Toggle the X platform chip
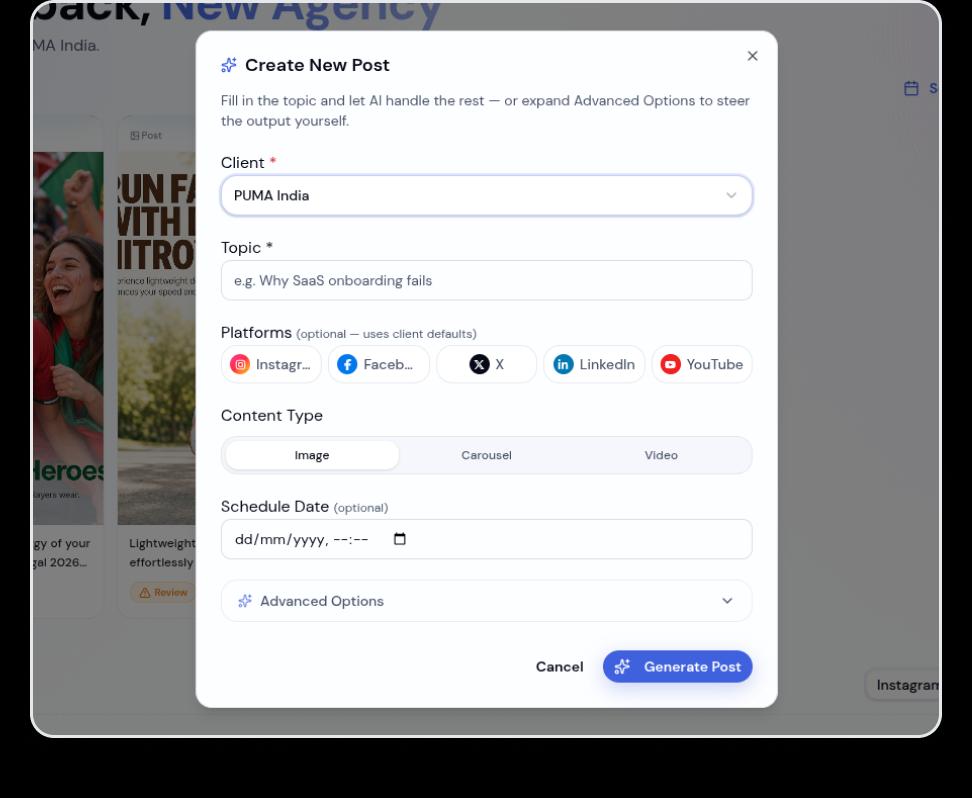Viewport: 972px width, 798px height. (x=486, y=364)
